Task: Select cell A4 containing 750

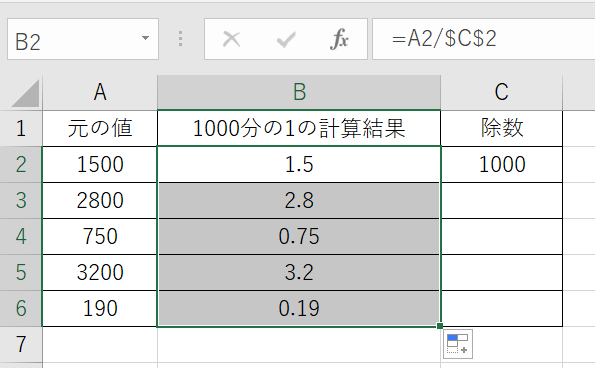Action: click(100, 236)
